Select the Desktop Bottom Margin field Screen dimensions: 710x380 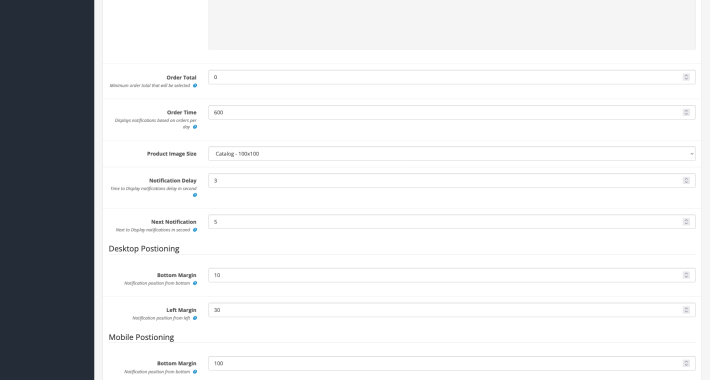click(451, 275)
